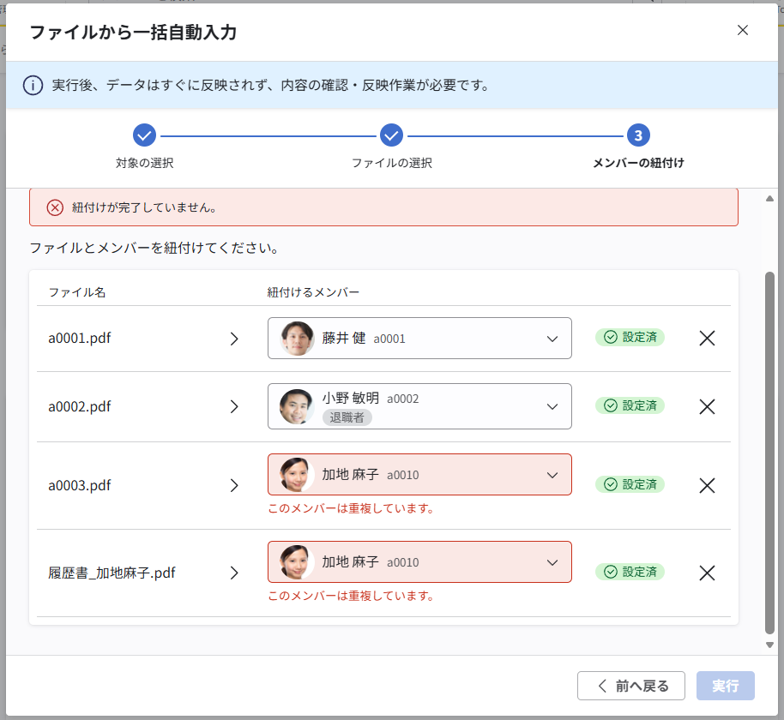Open member dropdown for a0002.pdf (小野 敏明)
Screen dimensions: 784x720
tap(420, 406)
